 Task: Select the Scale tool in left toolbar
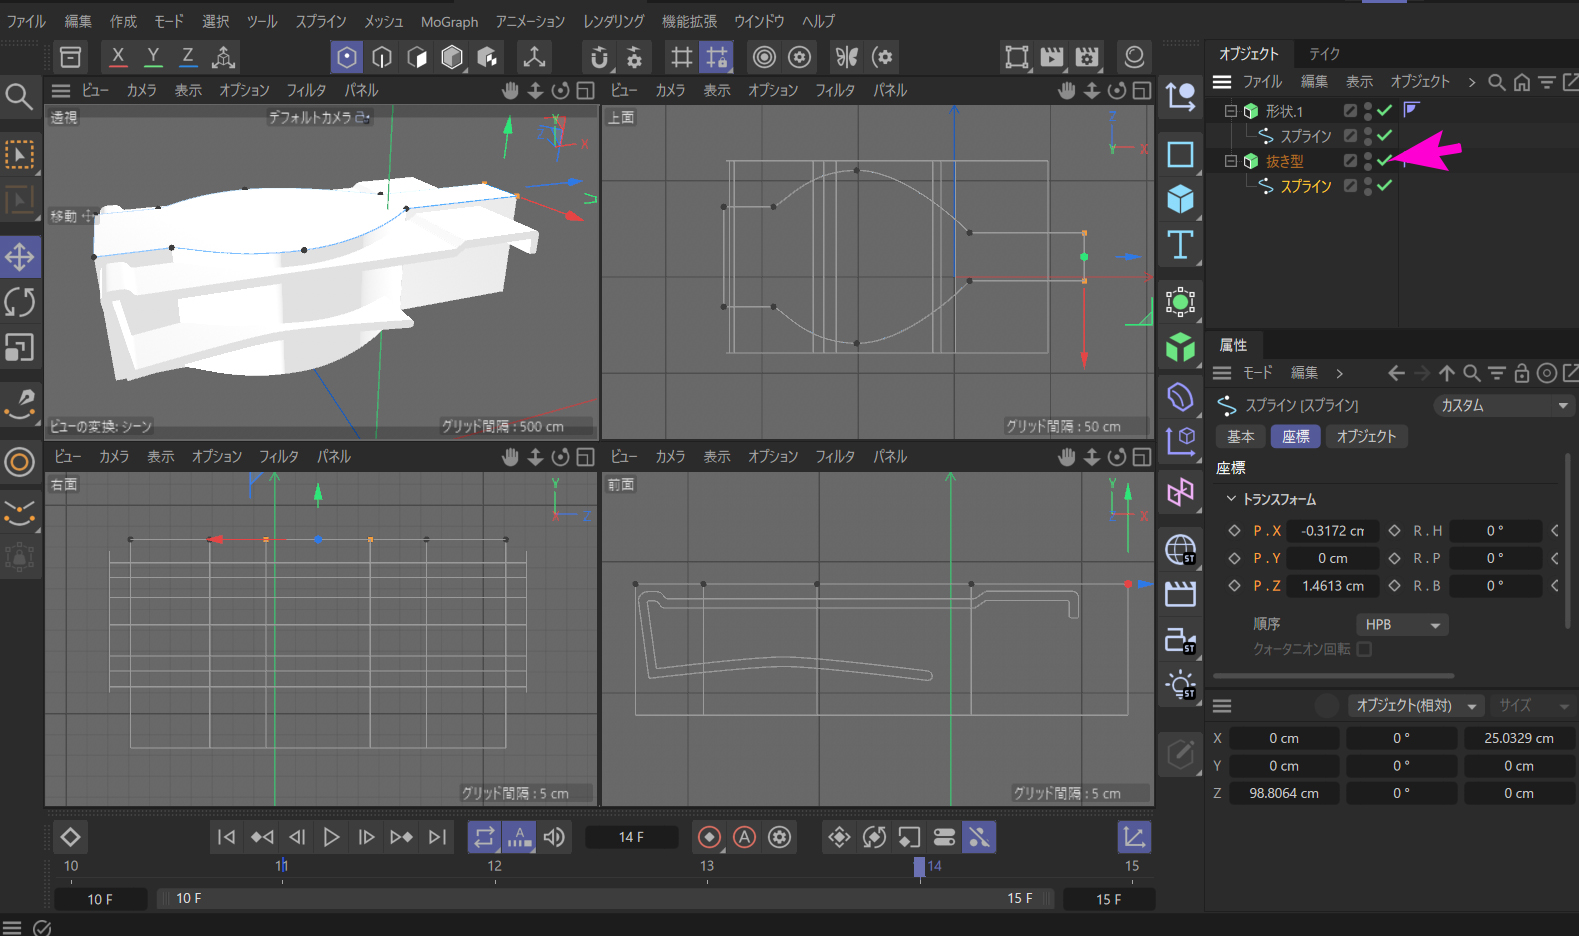[20, 347]
